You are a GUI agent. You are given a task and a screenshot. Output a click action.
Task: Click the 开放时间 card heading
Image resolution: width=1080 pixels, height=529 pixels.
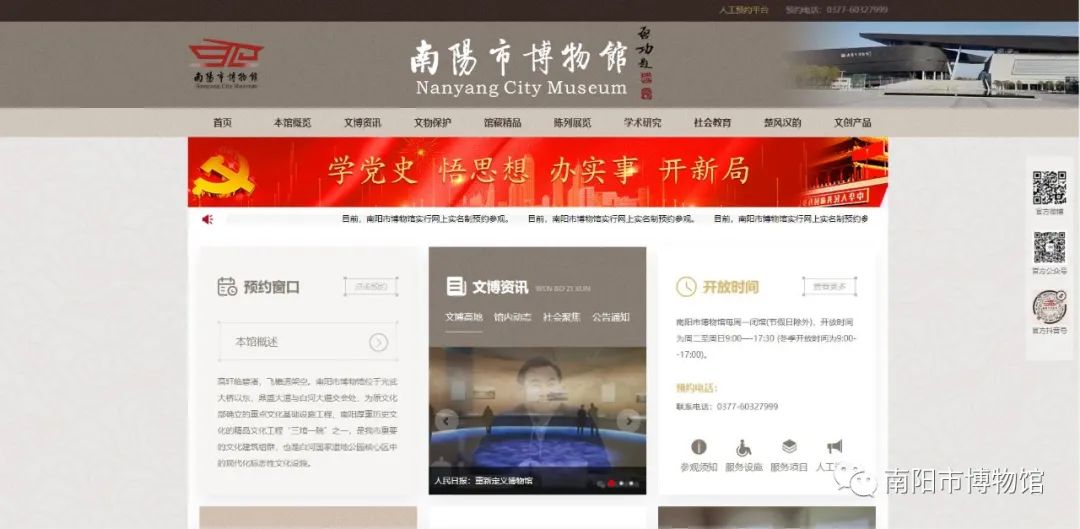coord(730,287)
